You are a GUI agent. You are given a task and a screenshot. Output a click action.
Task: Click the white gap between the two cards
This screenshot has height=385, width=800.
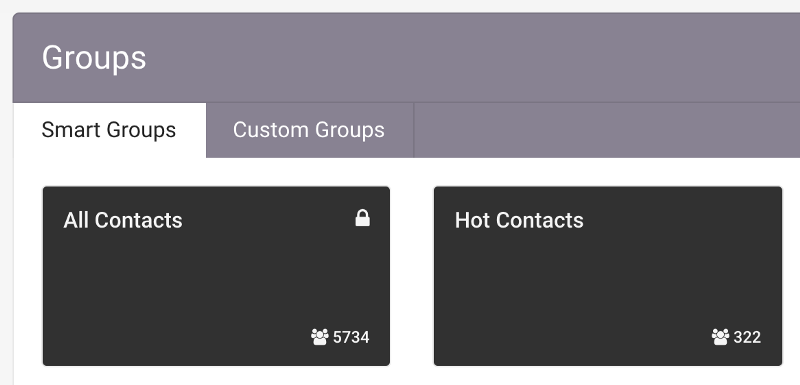(412, 276)
